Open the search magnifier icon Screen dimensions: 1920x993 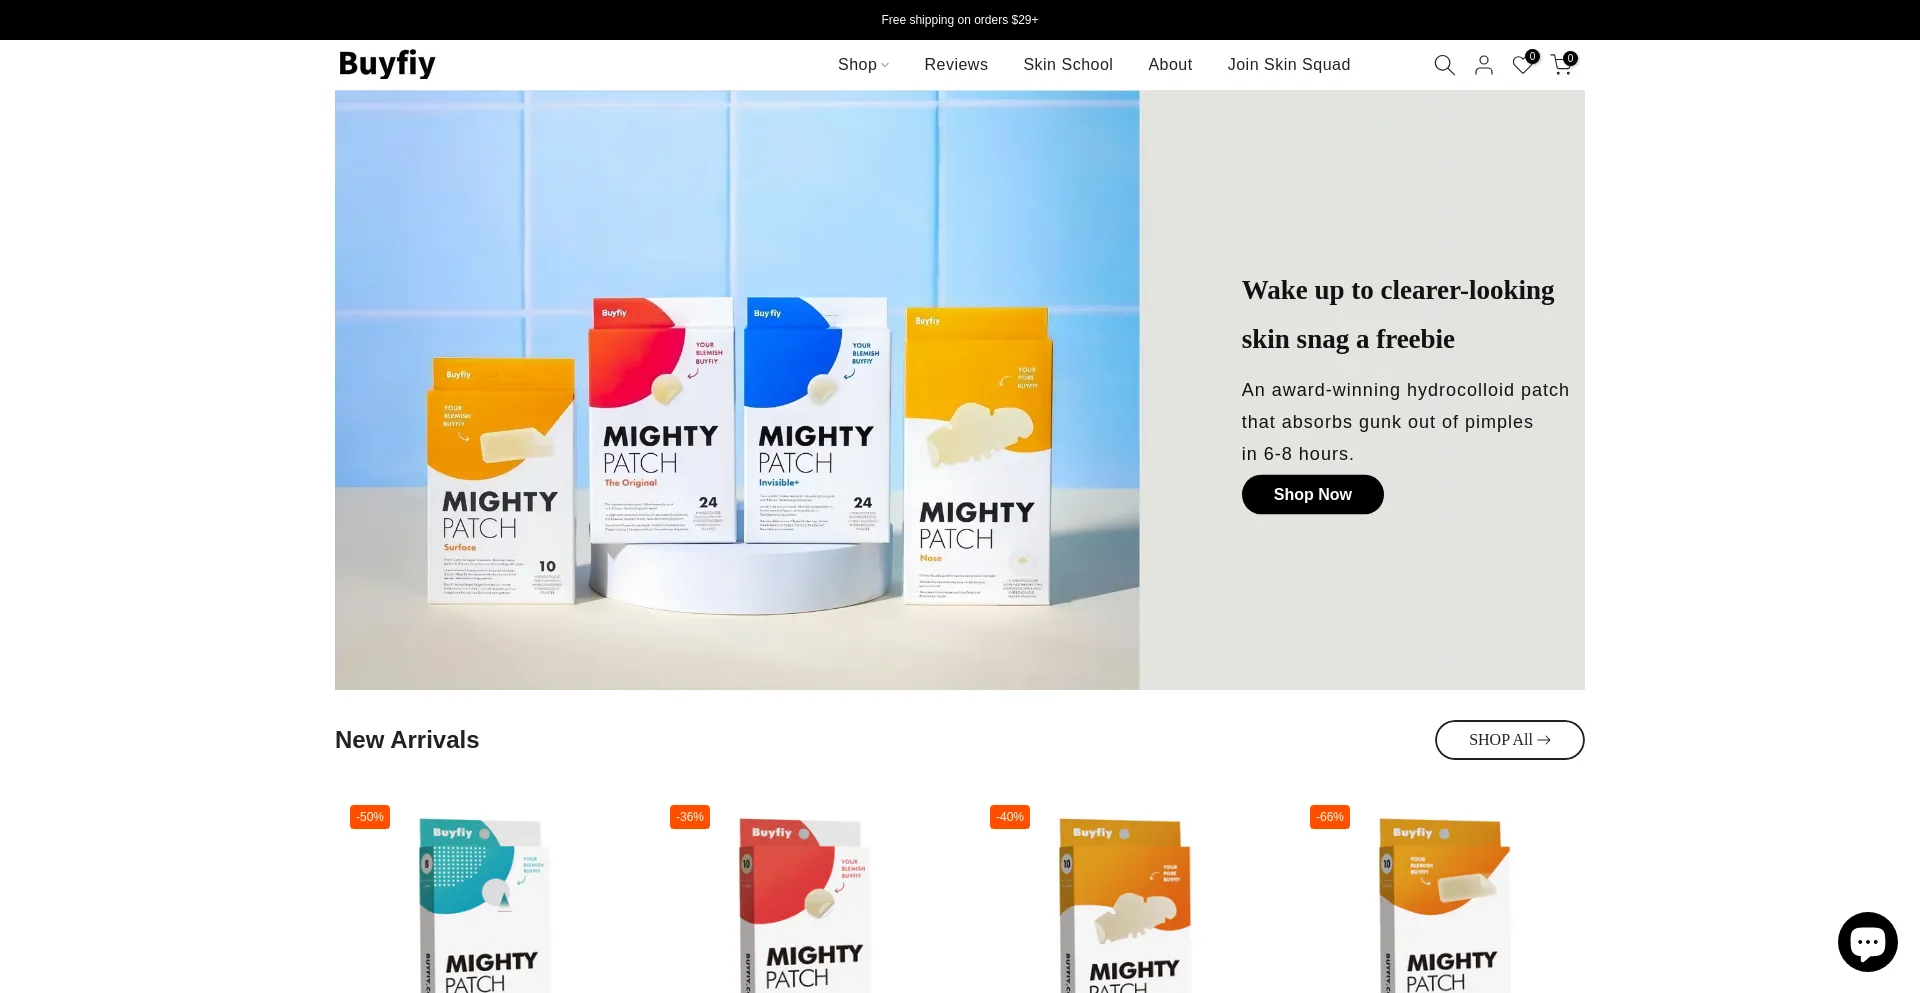1444,65
